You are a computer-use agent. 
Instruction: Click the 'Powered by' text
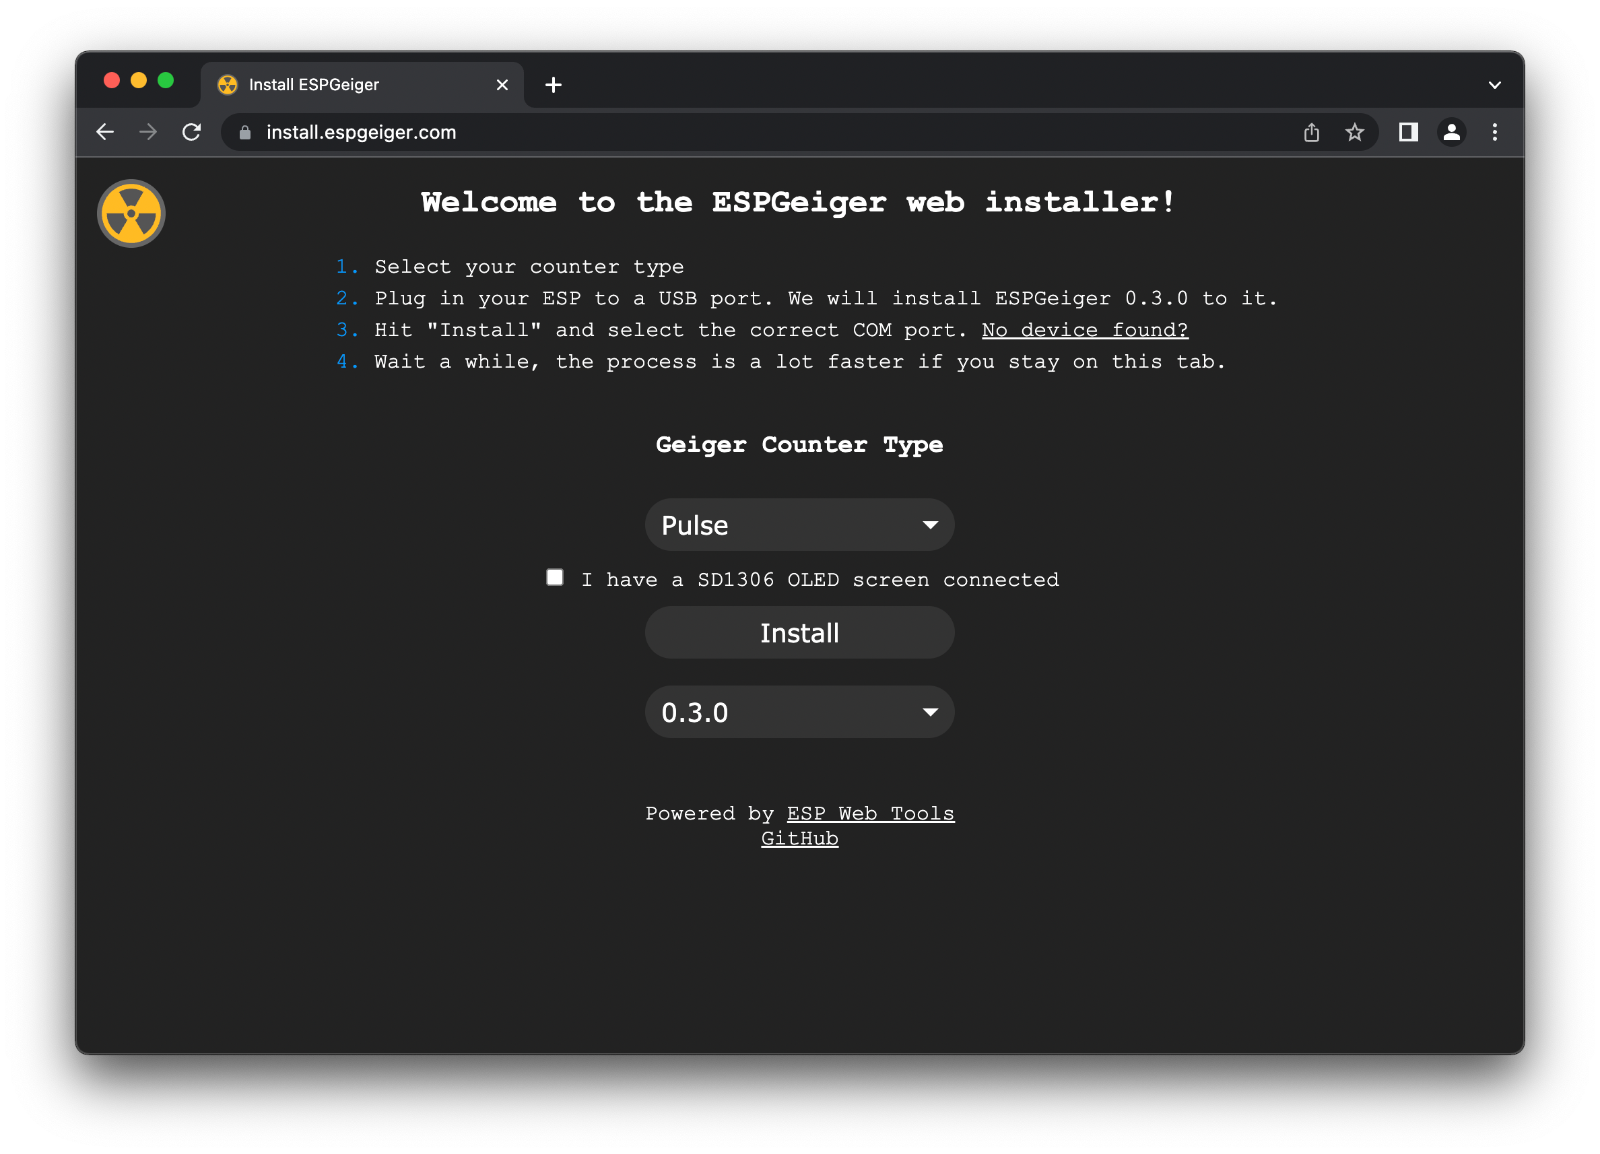pos(710,813)
